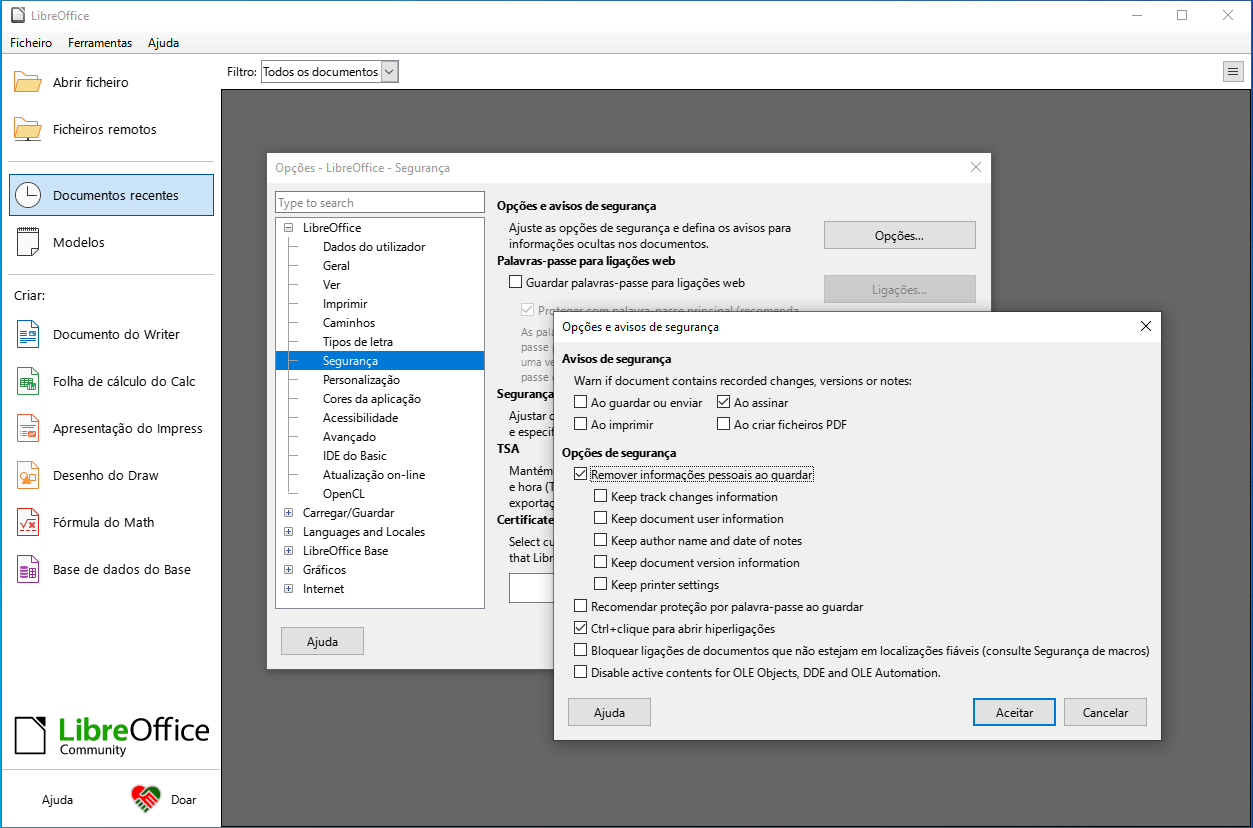Click the Base database icon
The image size is (1253, 828).
pos(28,570)
